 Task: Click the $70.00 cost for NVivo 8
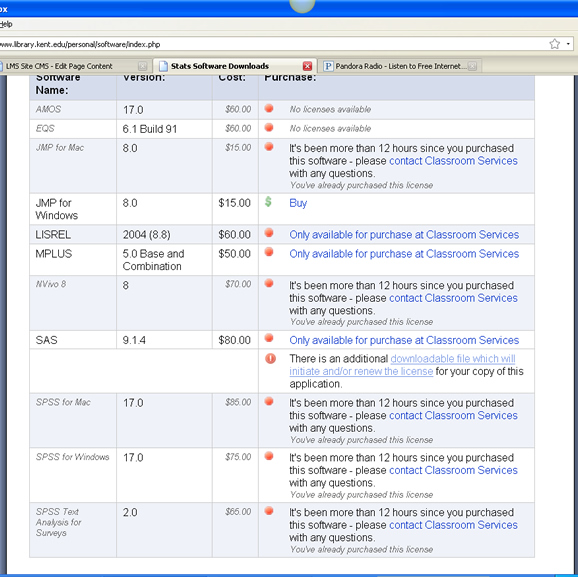238,284
